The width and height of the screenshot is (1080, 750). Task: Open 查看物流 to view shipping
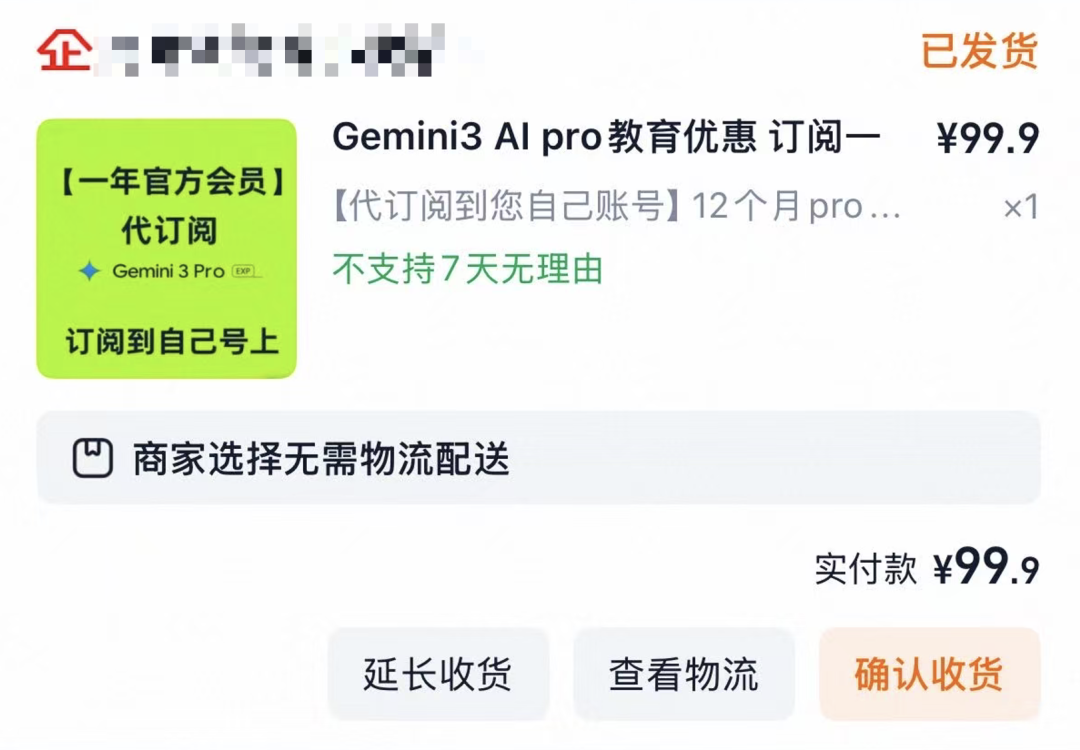tap(683, 675)
